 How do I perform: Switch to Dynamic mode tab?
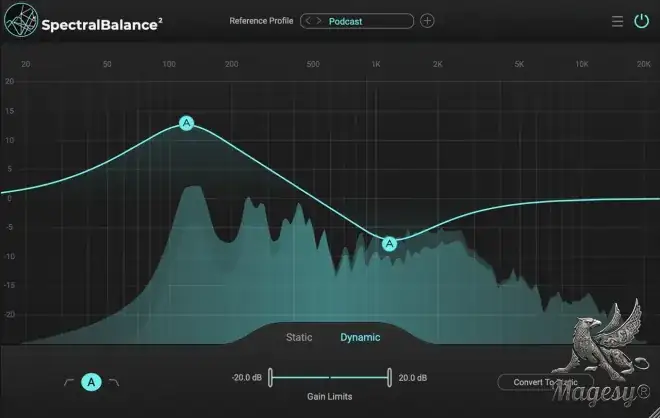pyautogui.click(x=360, y=337)
